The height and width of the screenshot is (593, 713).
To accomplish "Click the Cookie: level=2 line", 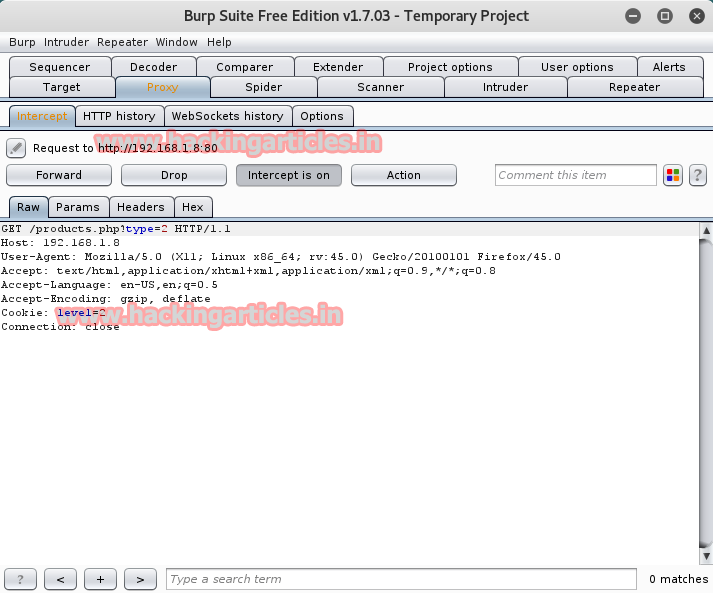I will pyautogui.click(x=53, y=313).
